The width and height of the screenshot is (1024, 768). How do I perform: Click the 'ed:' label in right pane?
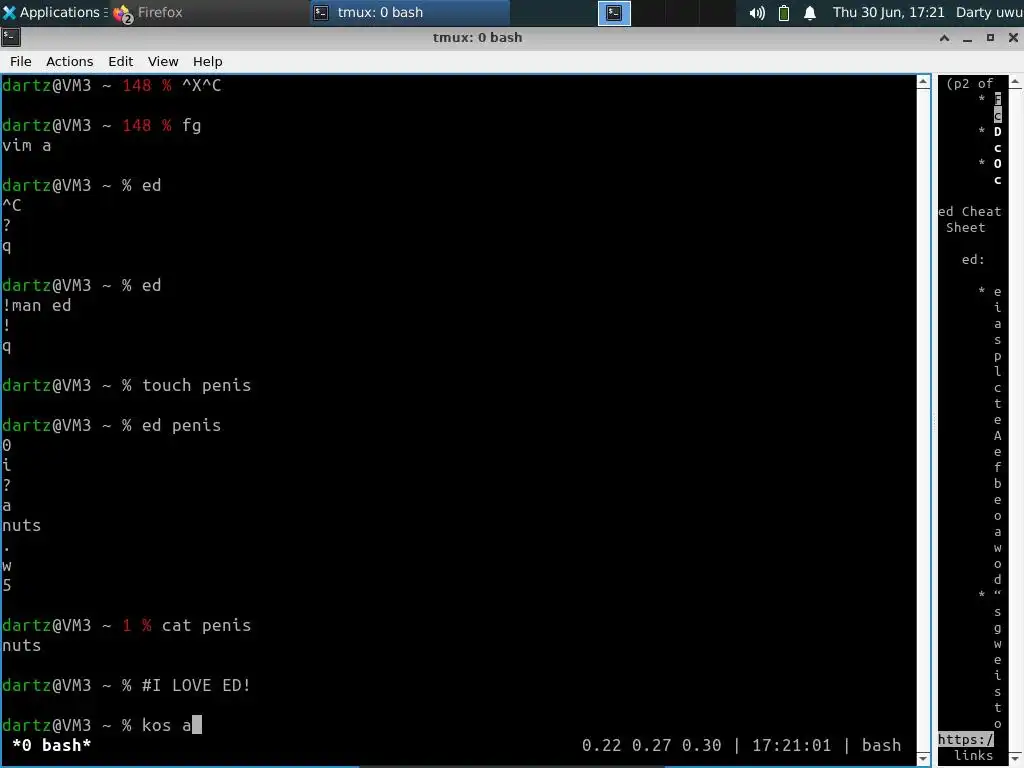(973, 259)
